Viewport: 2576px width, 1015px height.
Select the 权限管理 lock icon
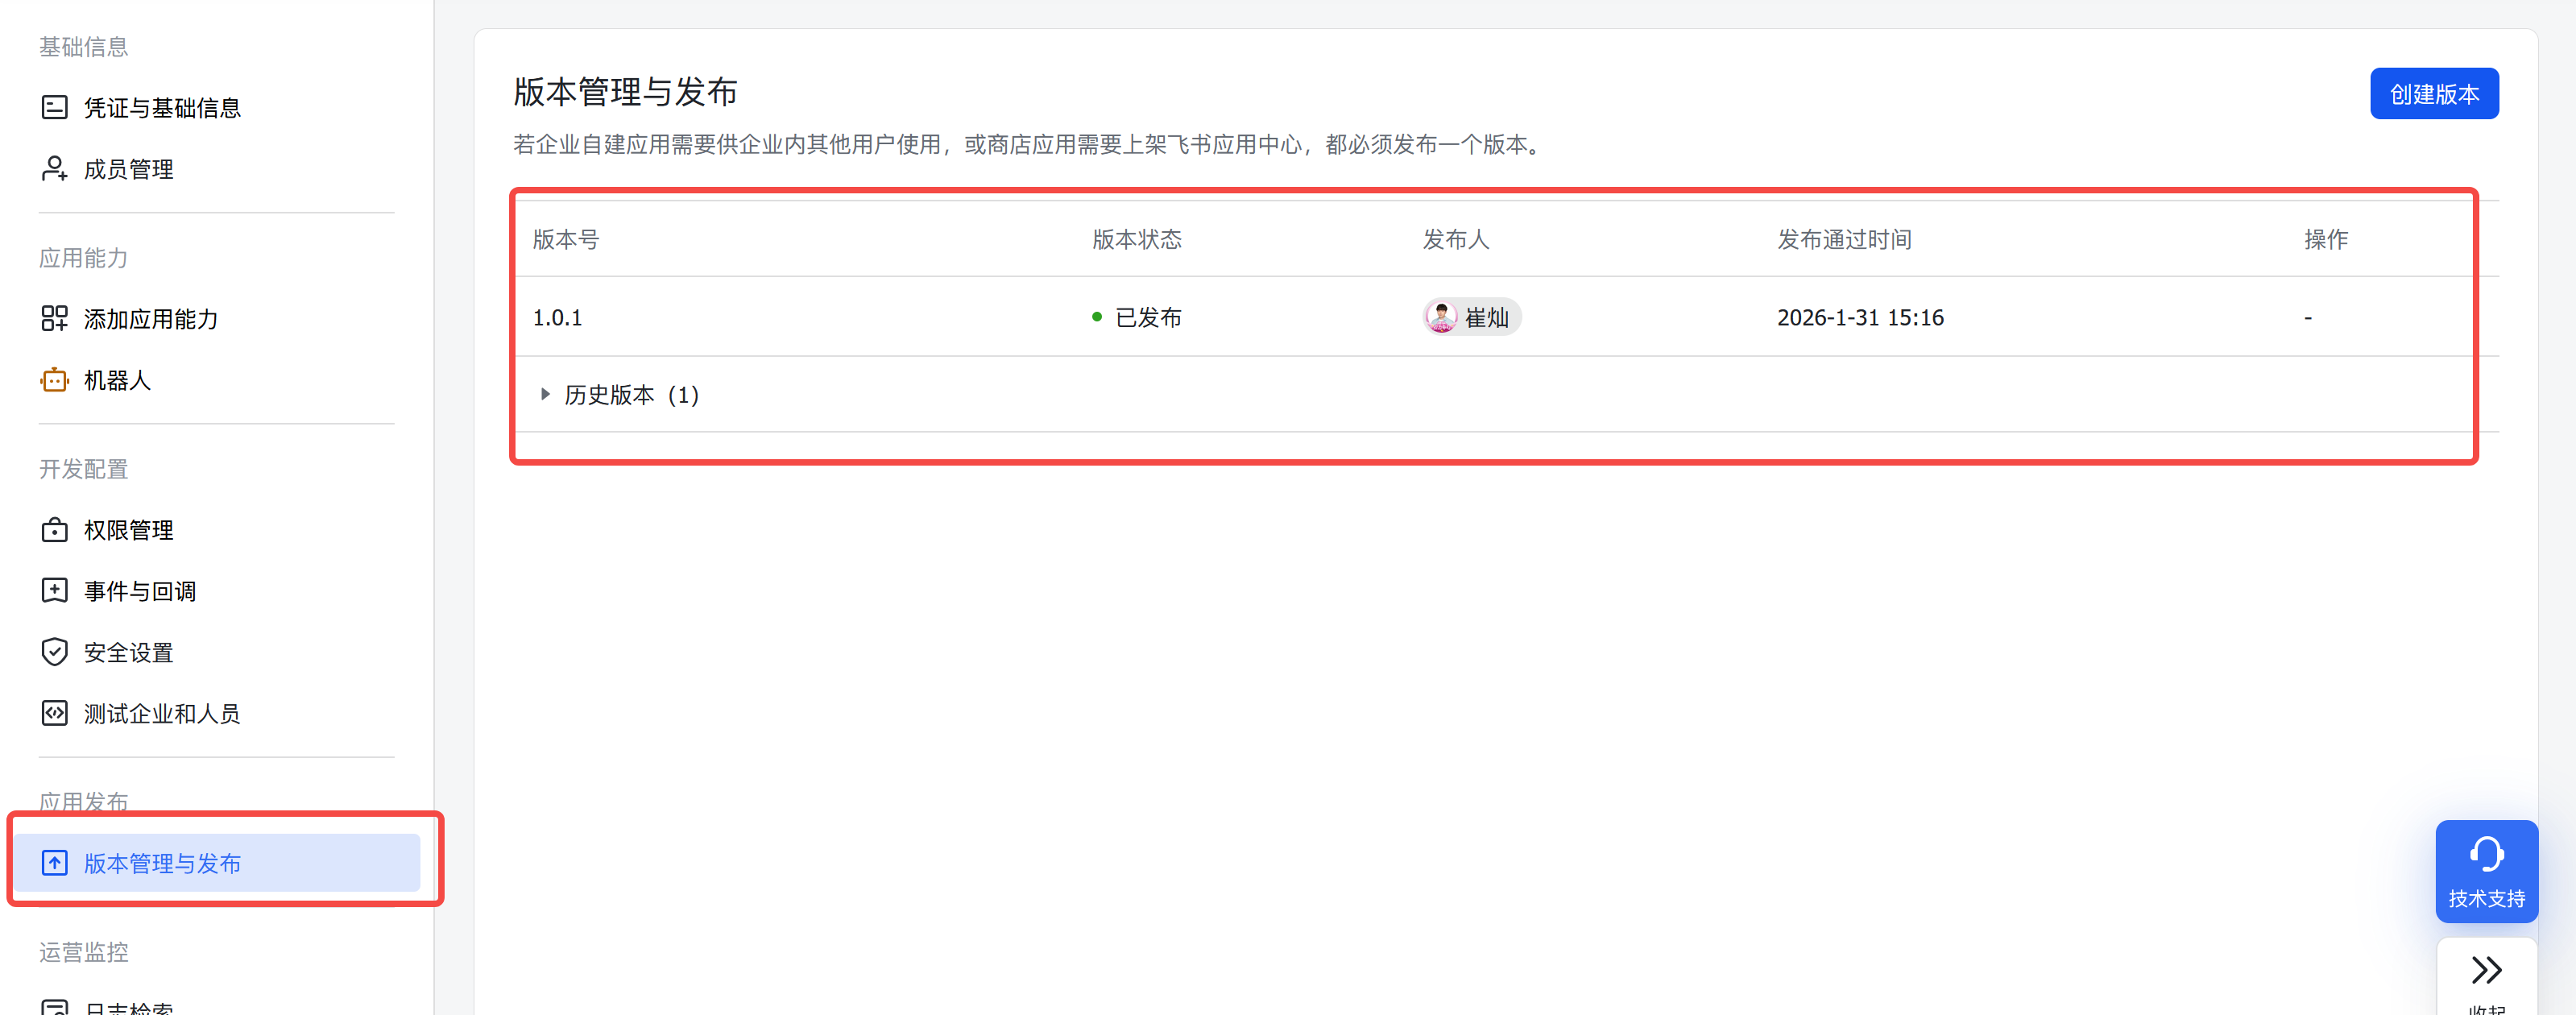(54, 529)
